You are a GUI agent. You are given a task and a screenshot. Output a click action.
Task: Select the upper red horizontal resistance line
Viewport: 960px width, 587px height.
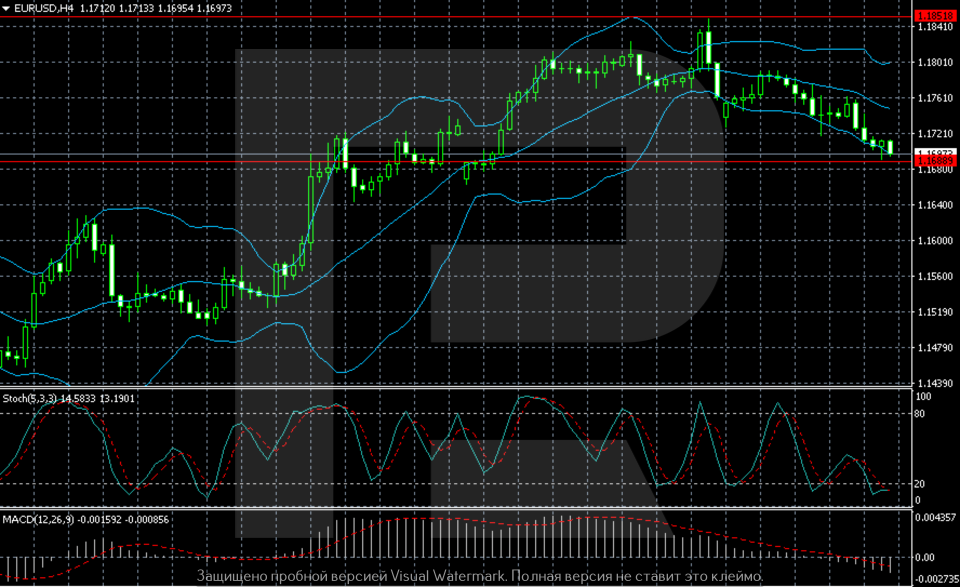[x=450, y=17]
